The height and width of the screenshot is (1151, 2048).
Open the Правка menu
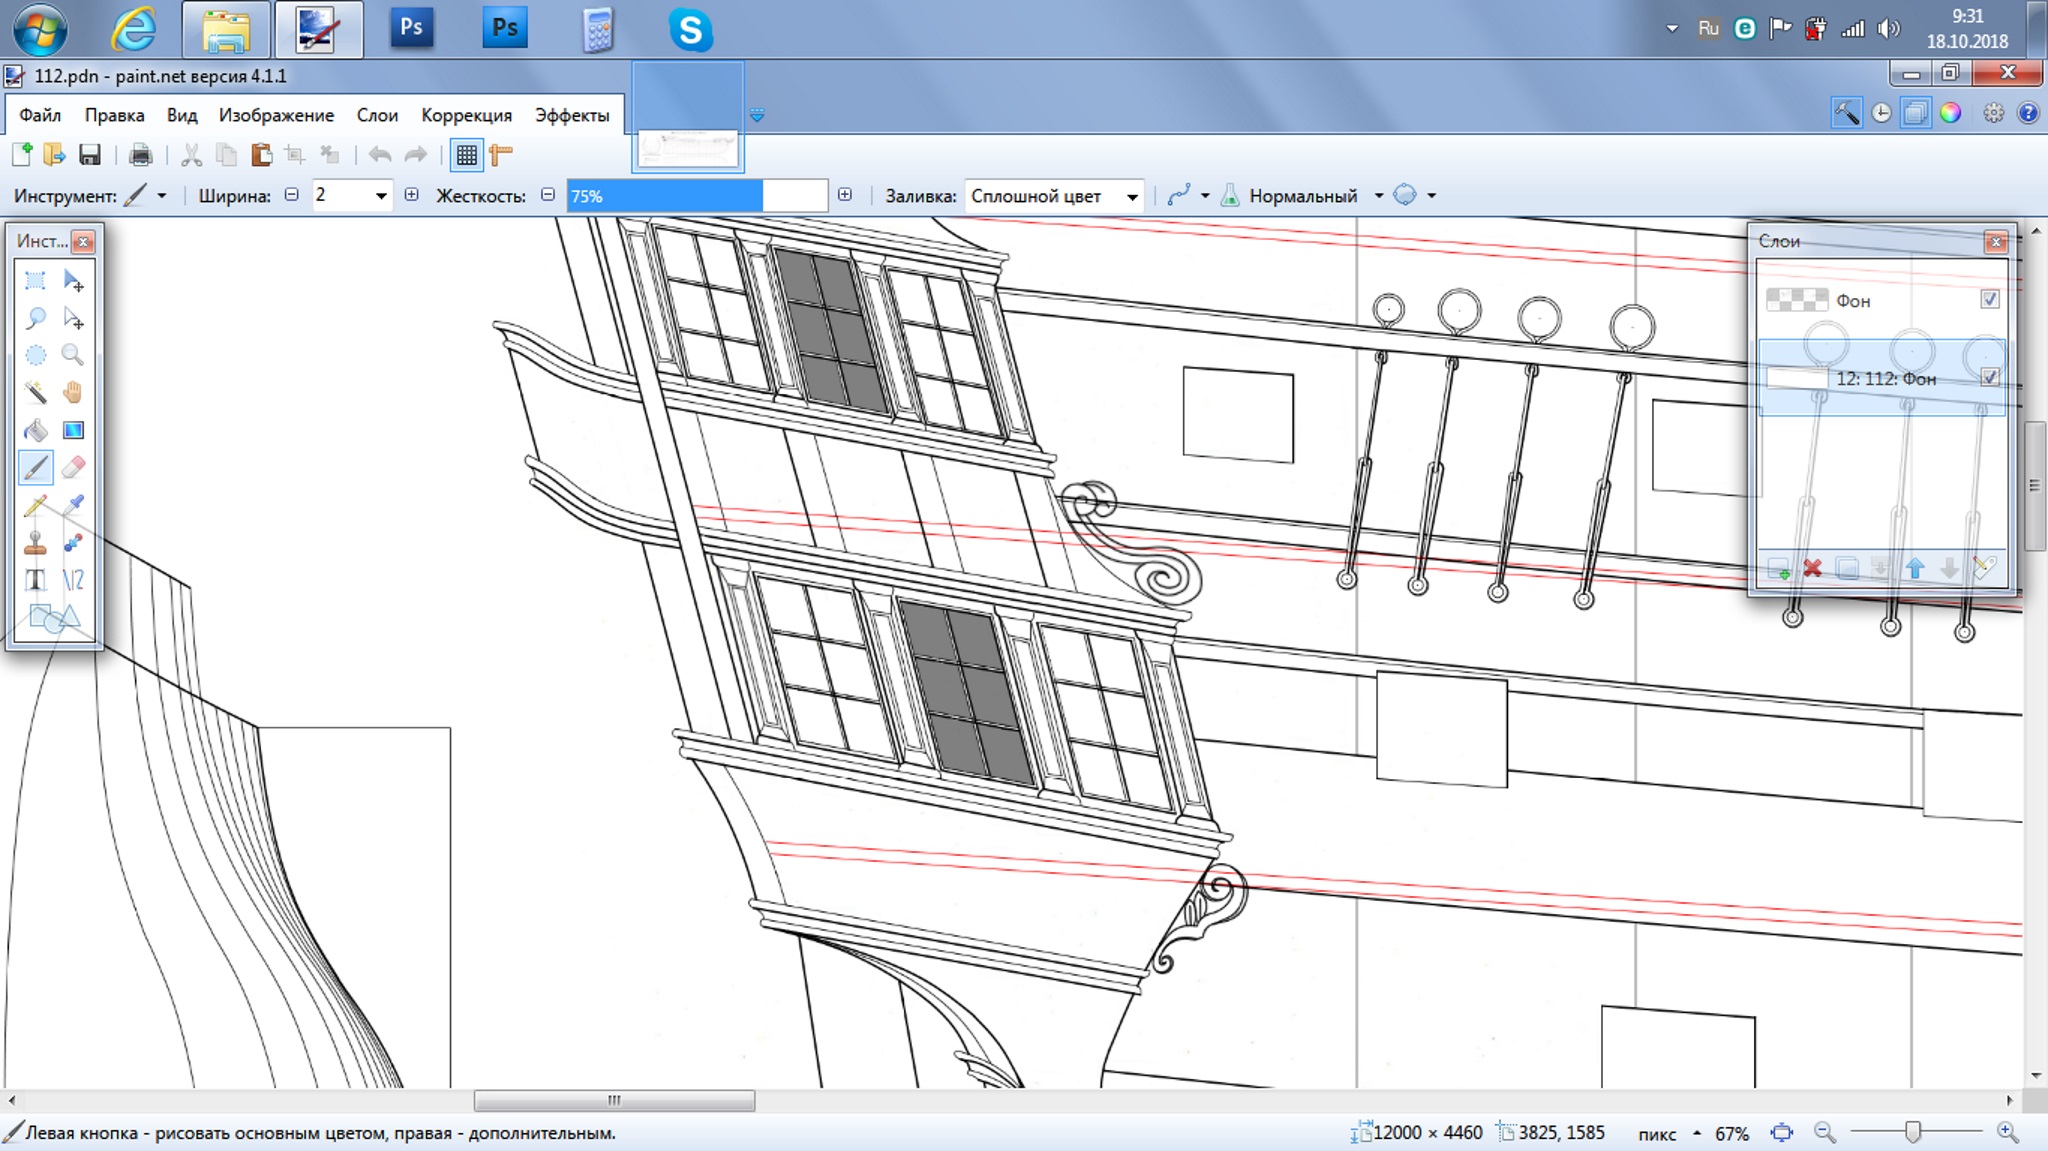(x=114, y=115)
